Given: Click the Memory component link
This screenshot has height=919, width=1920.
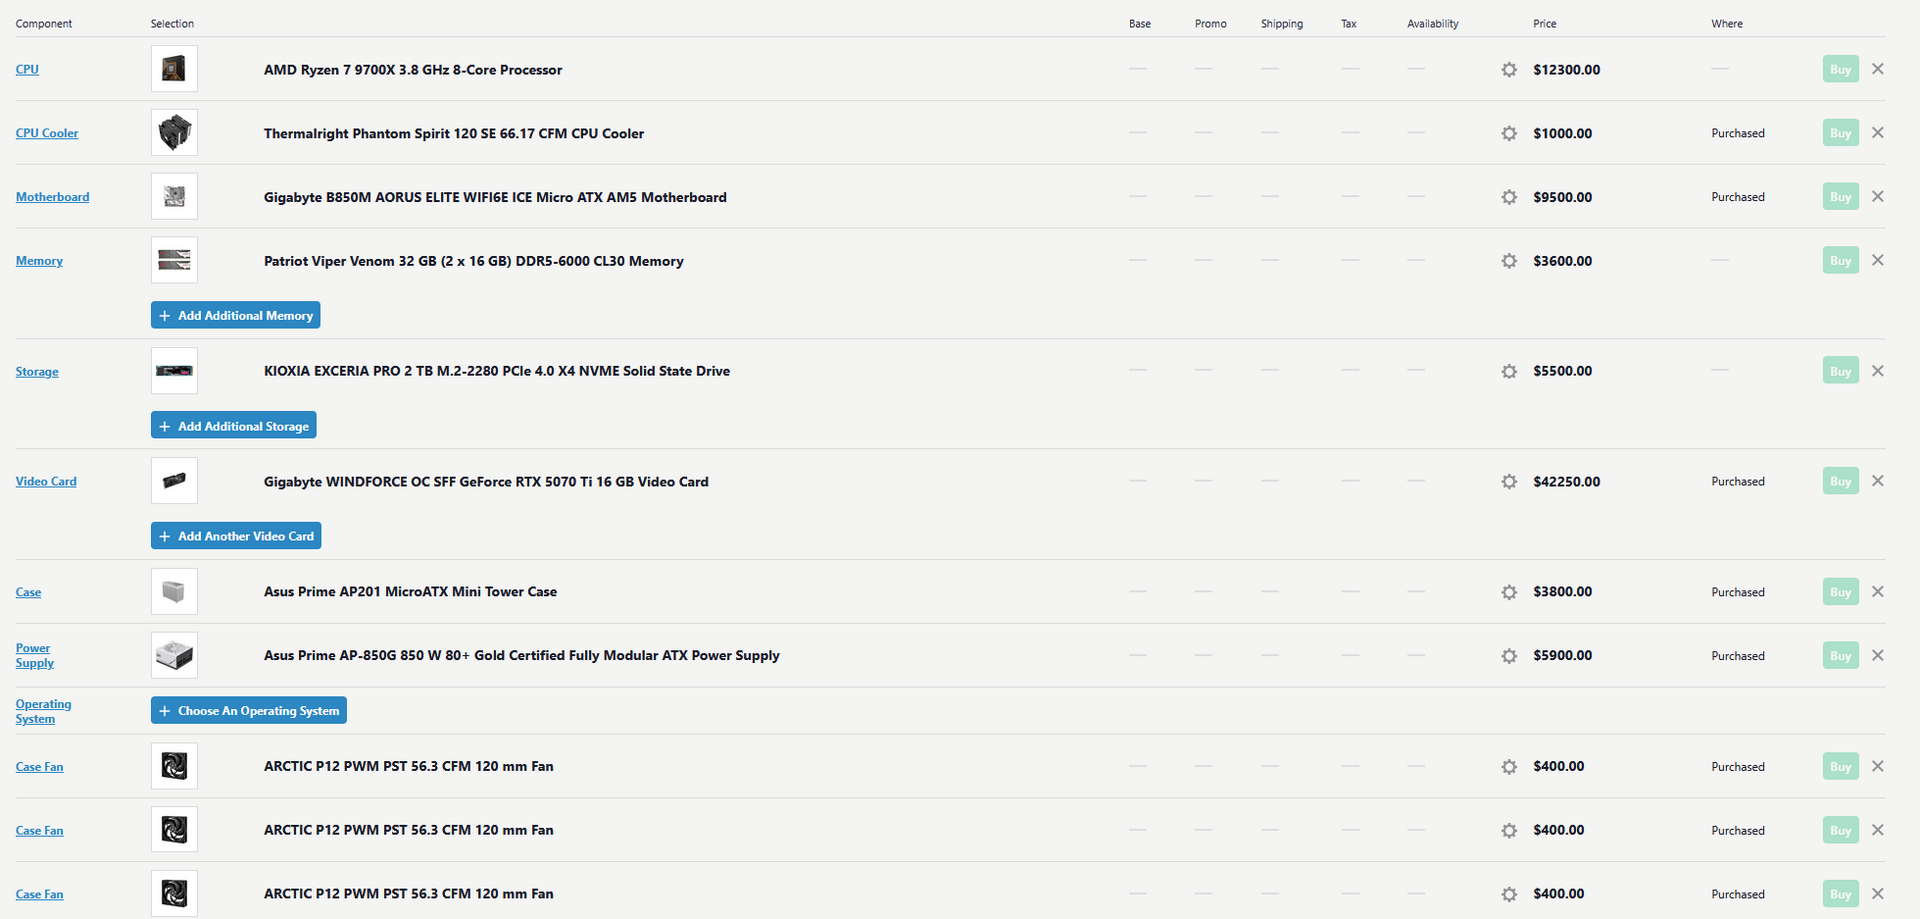Looking at the screenshot, I should click(x=39, y=261).
